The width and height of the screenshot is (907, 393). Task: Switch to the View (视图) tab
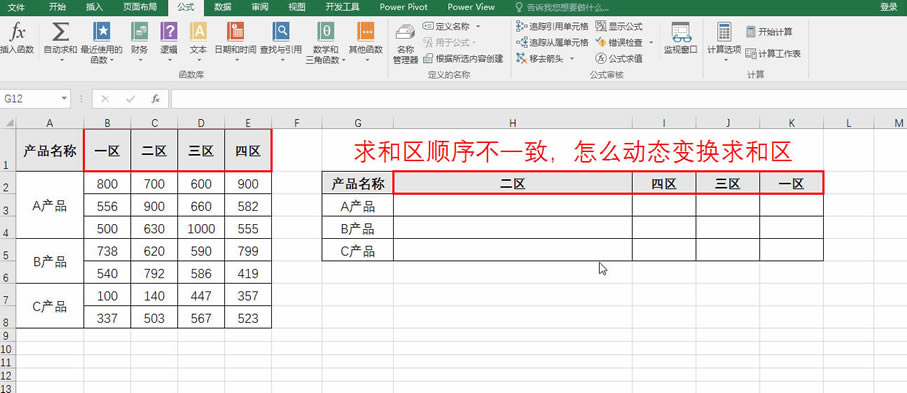pos(297,7)
